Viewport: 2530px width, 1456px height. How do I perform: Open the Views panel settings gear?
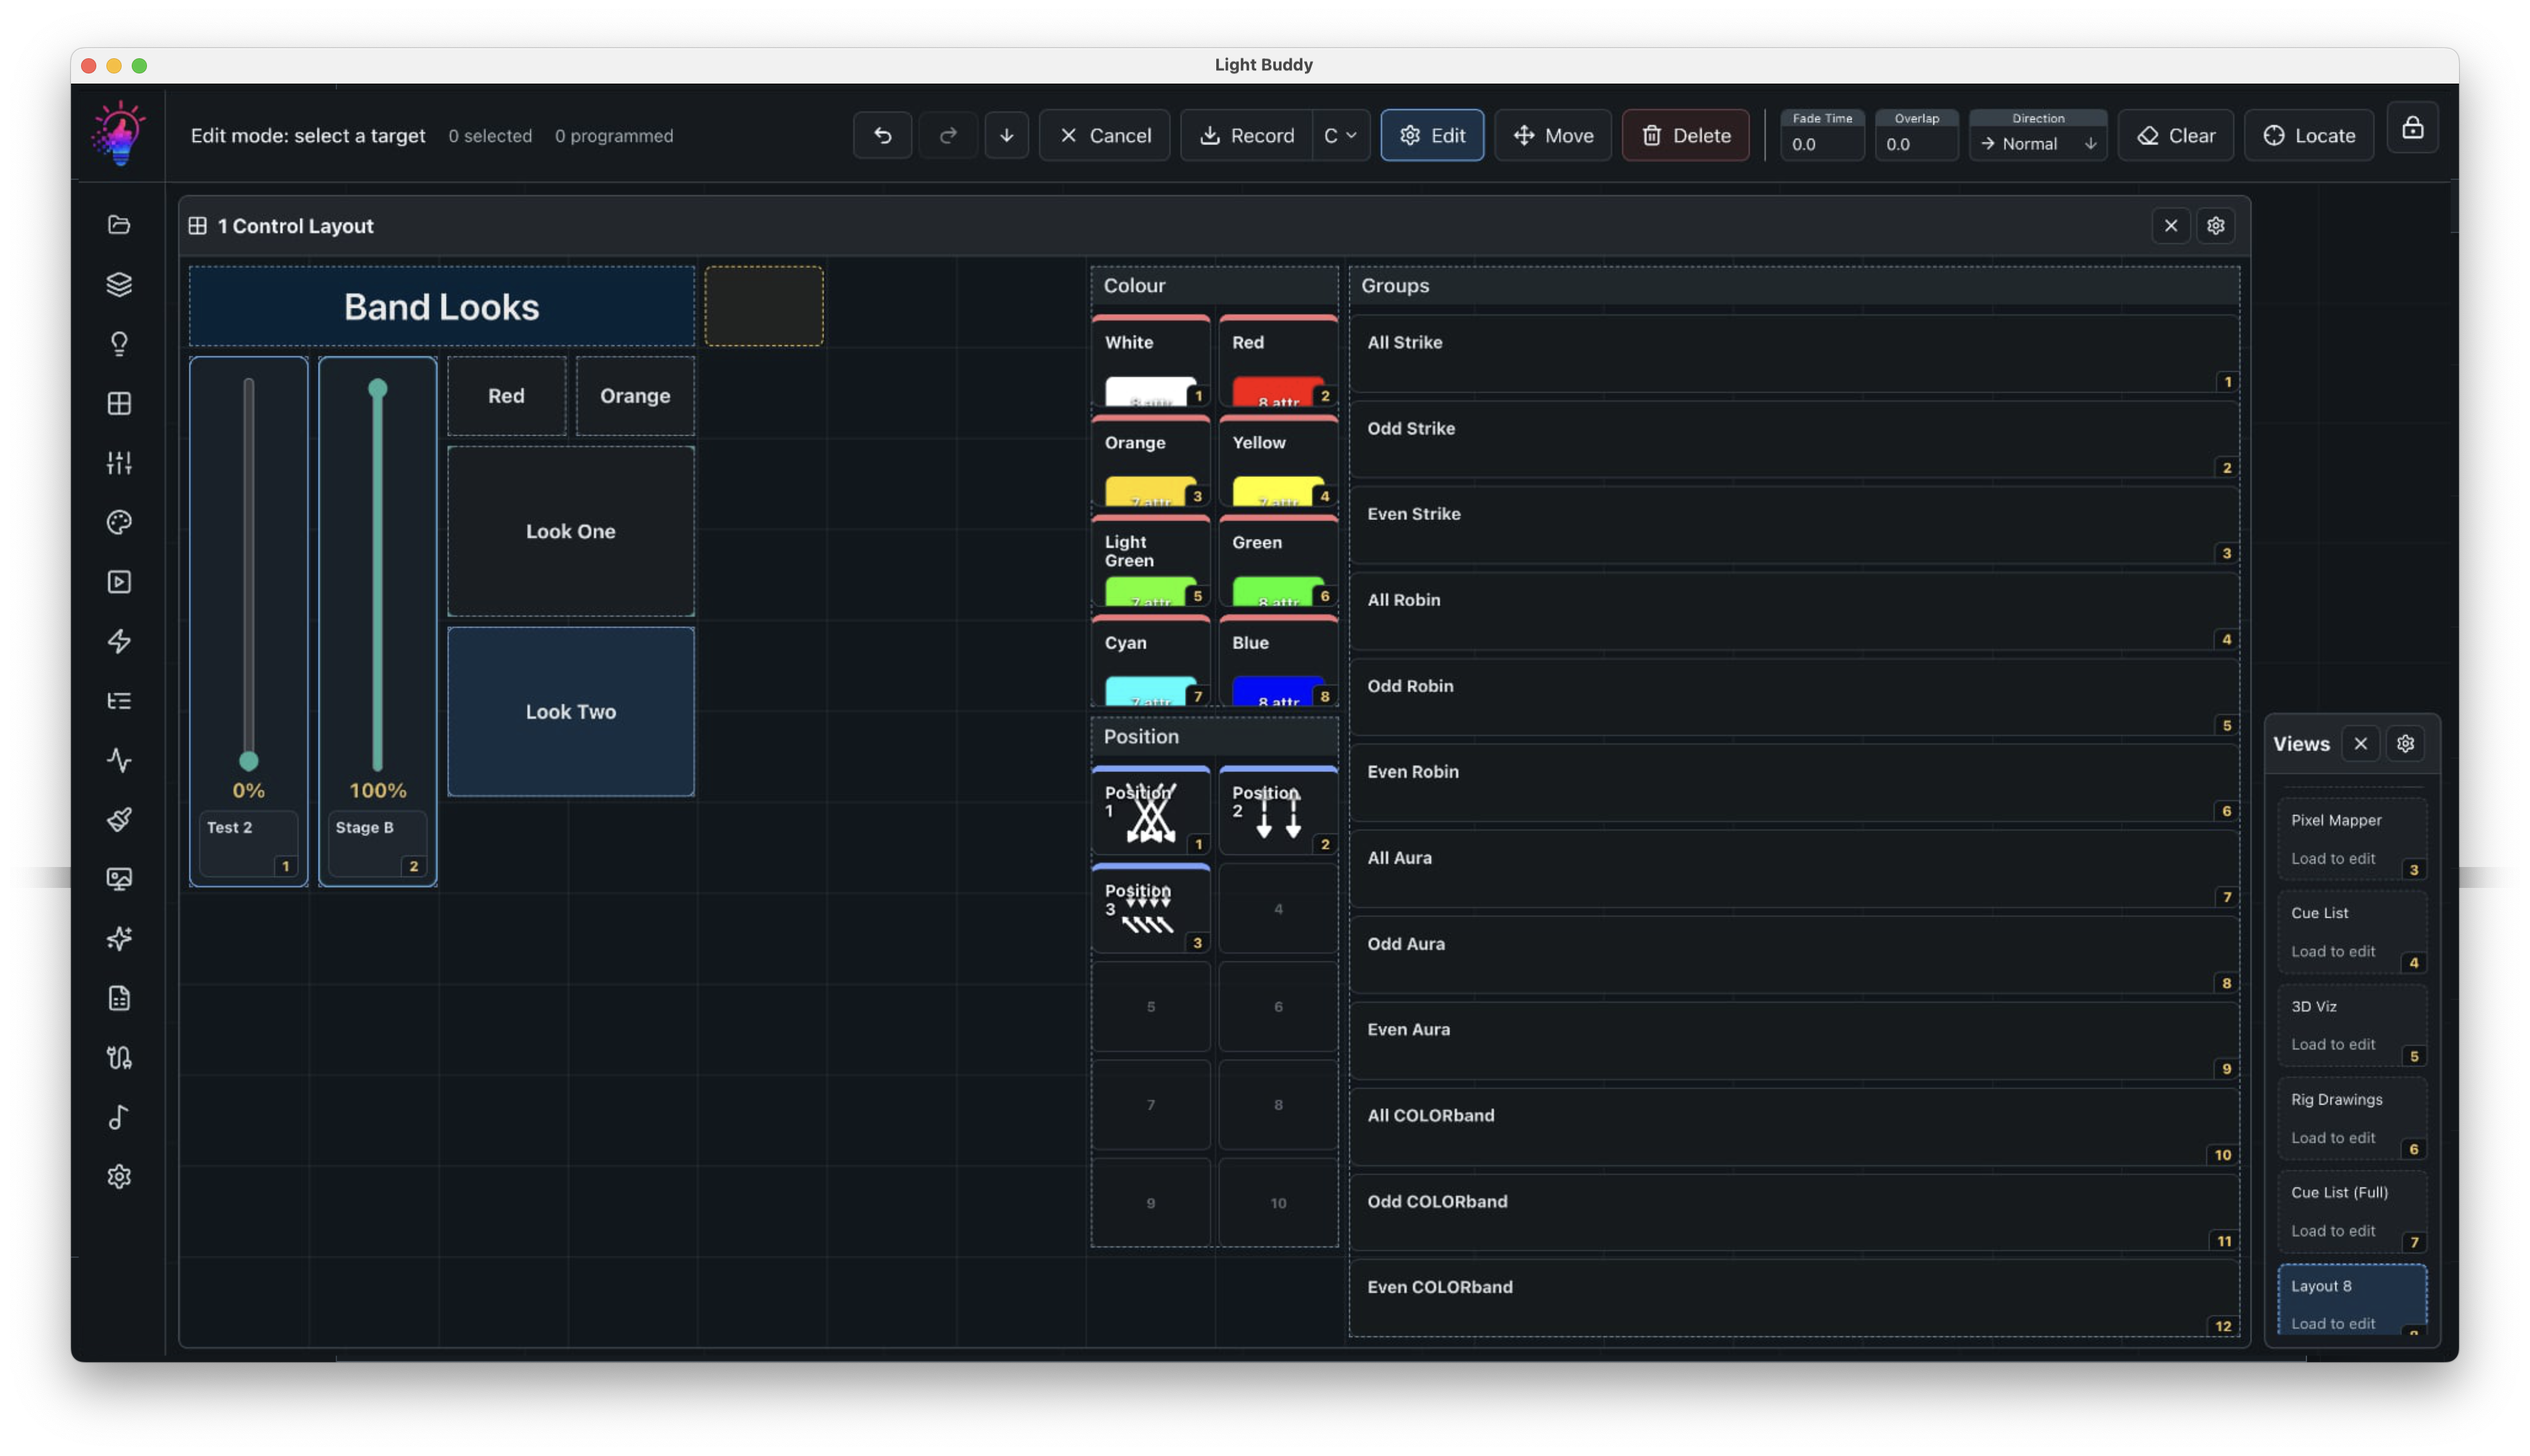[x=2405, y=744]
